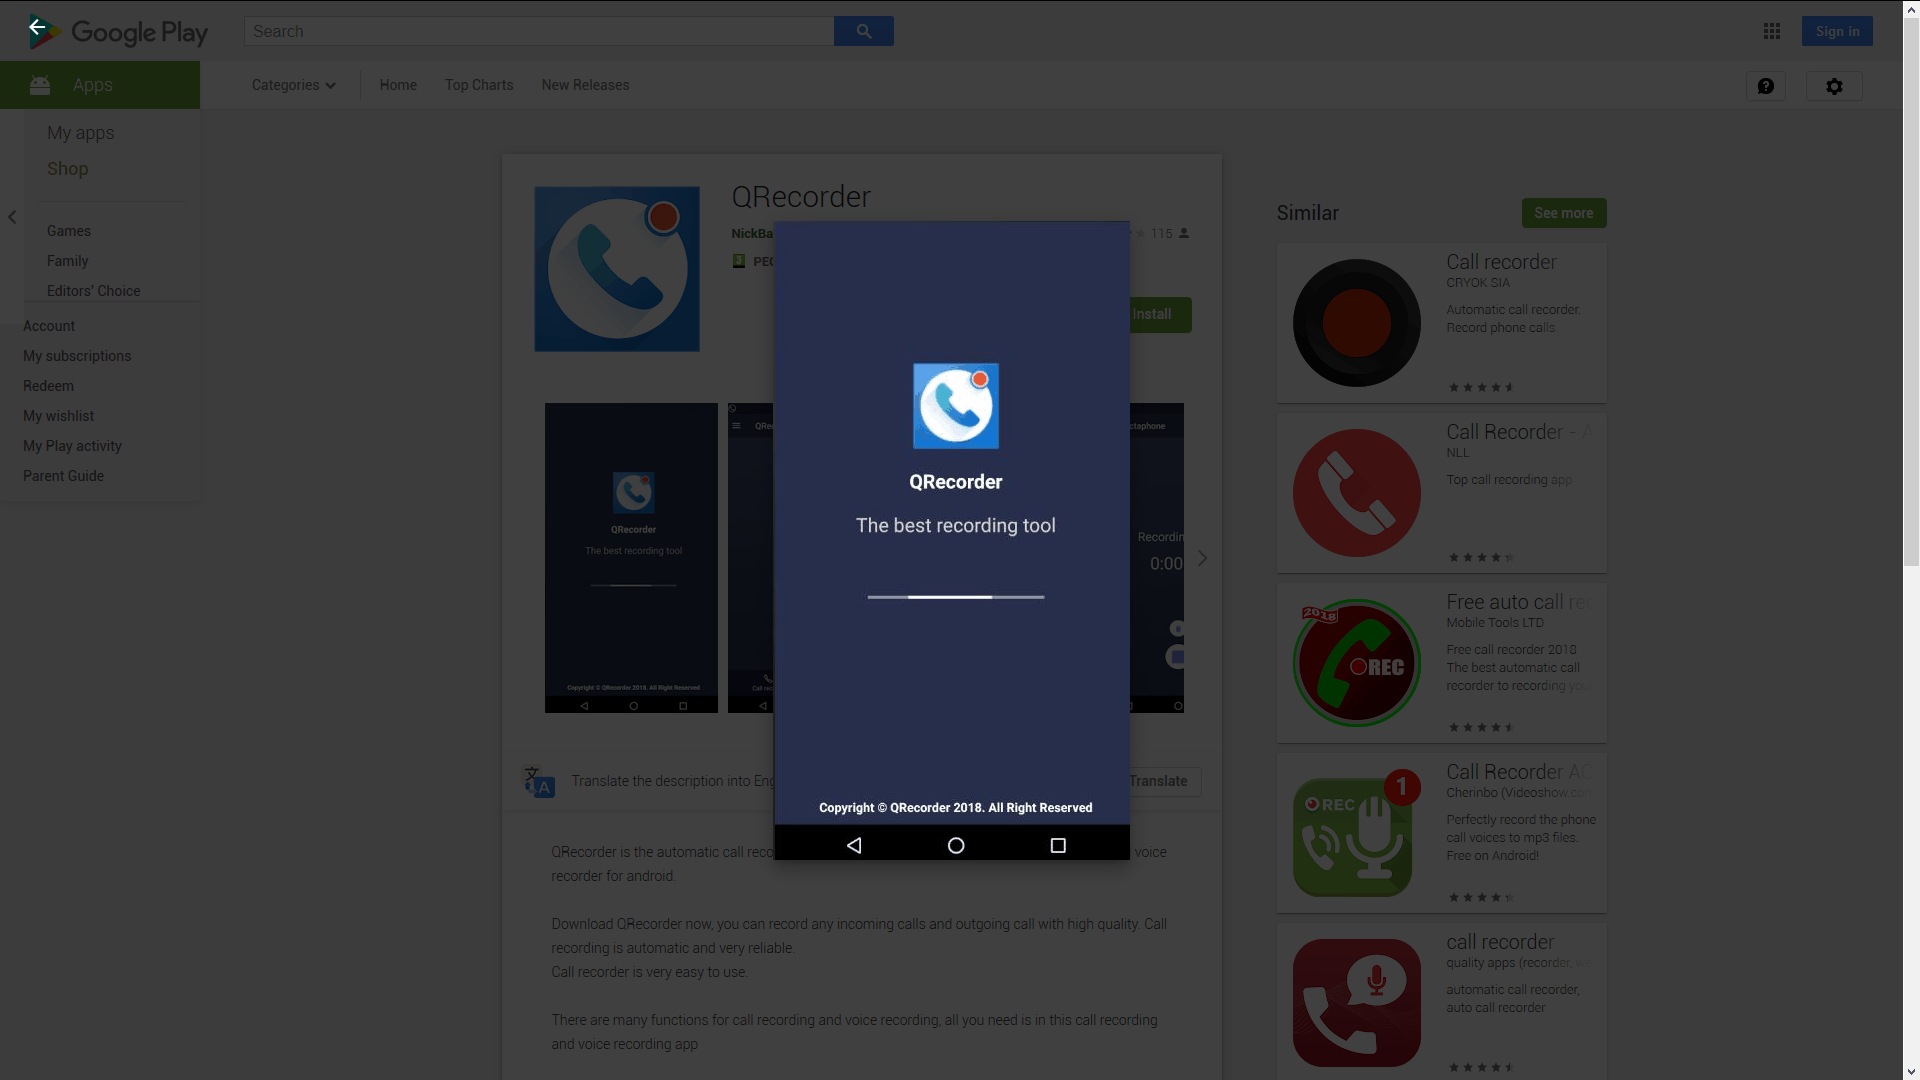Open Top Charts

pyautogui.click(x=479, y=85)
